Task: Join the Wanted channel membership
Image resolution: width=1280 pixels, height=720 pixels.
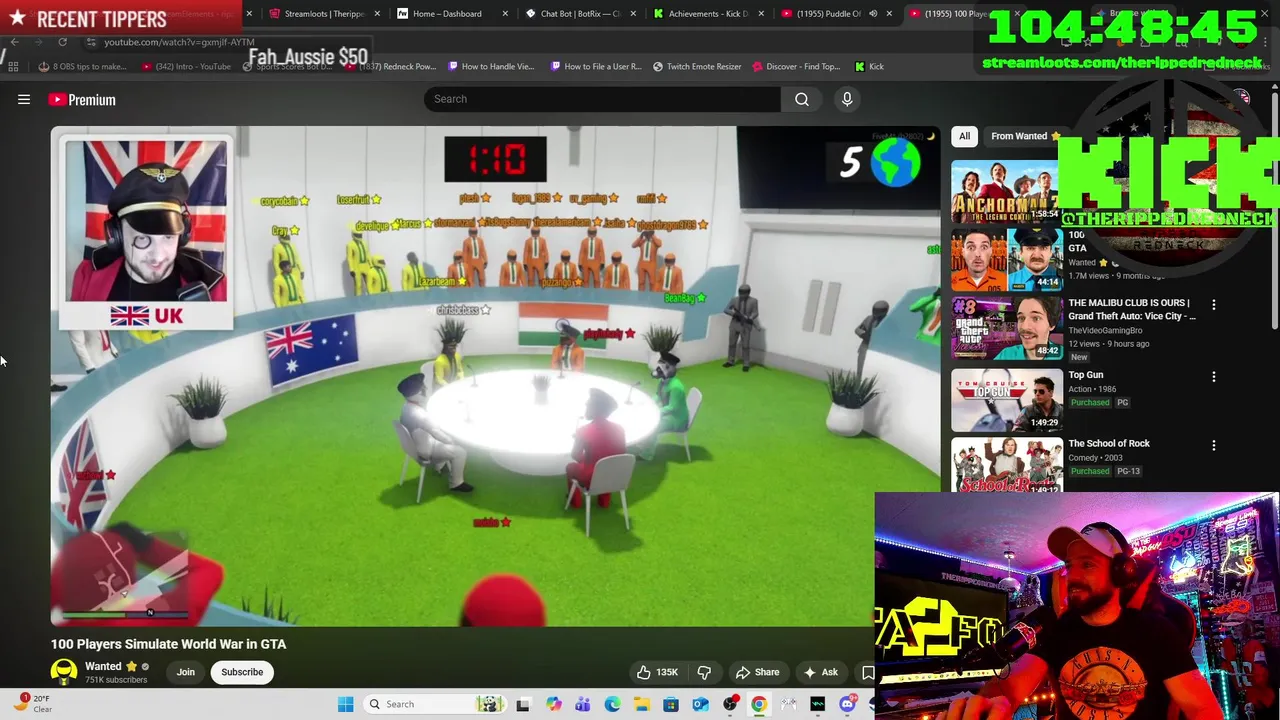Action: [x=186, y=672]
